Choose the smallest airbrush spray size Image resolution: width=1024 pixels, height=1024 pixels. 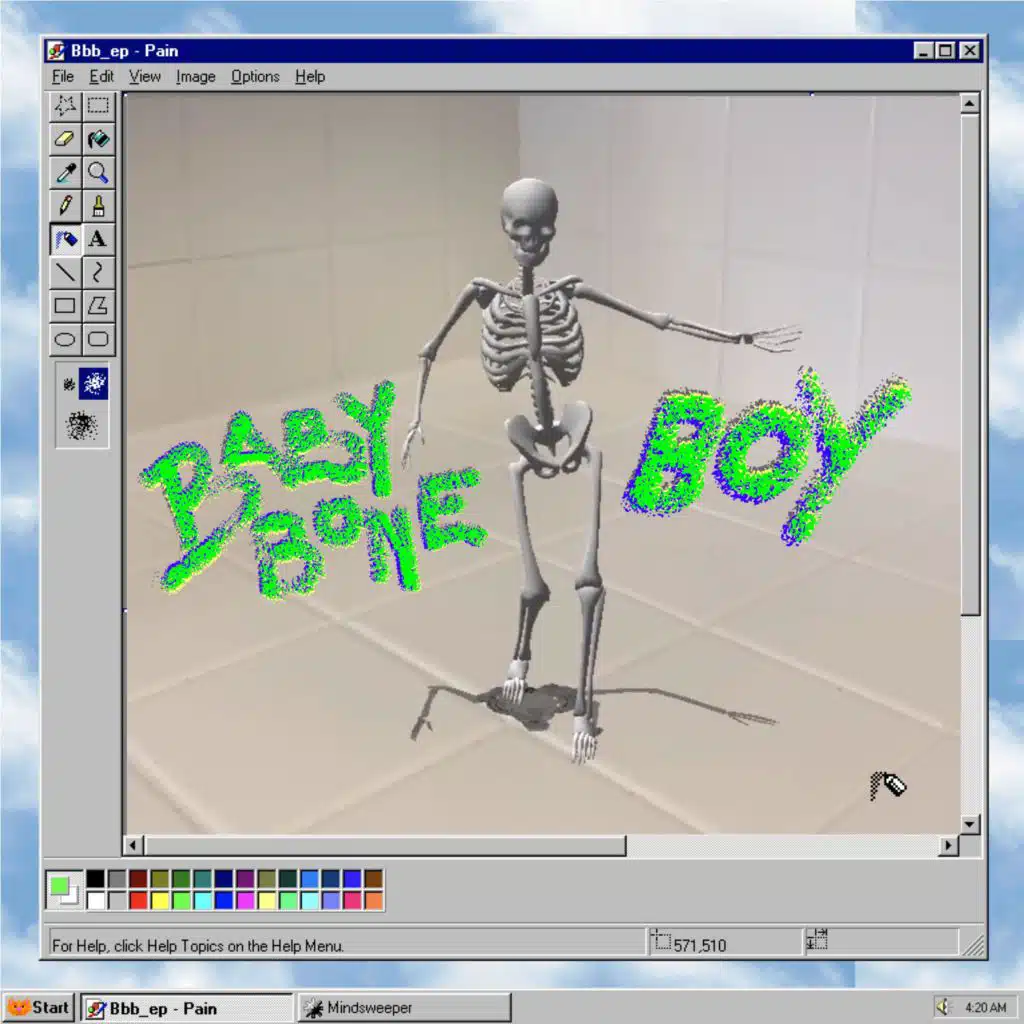[x=69, y=384]
